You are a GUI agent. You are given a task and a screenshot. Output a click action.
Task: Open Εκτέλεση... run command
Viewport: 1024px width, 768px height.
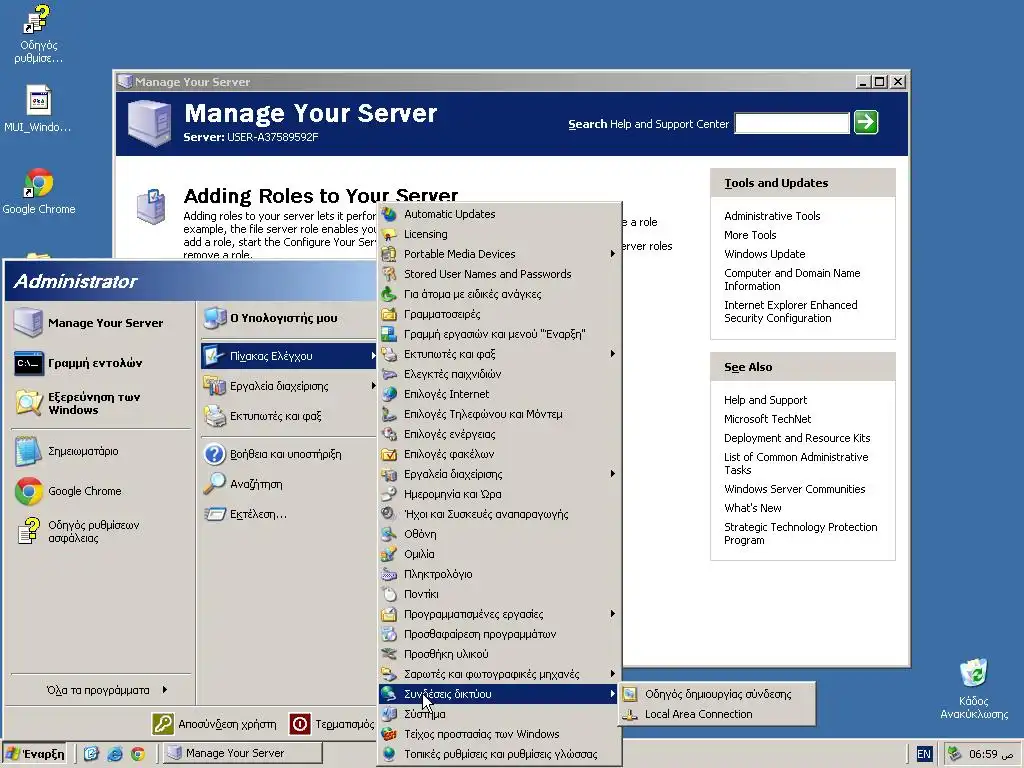tap(287, 514)
